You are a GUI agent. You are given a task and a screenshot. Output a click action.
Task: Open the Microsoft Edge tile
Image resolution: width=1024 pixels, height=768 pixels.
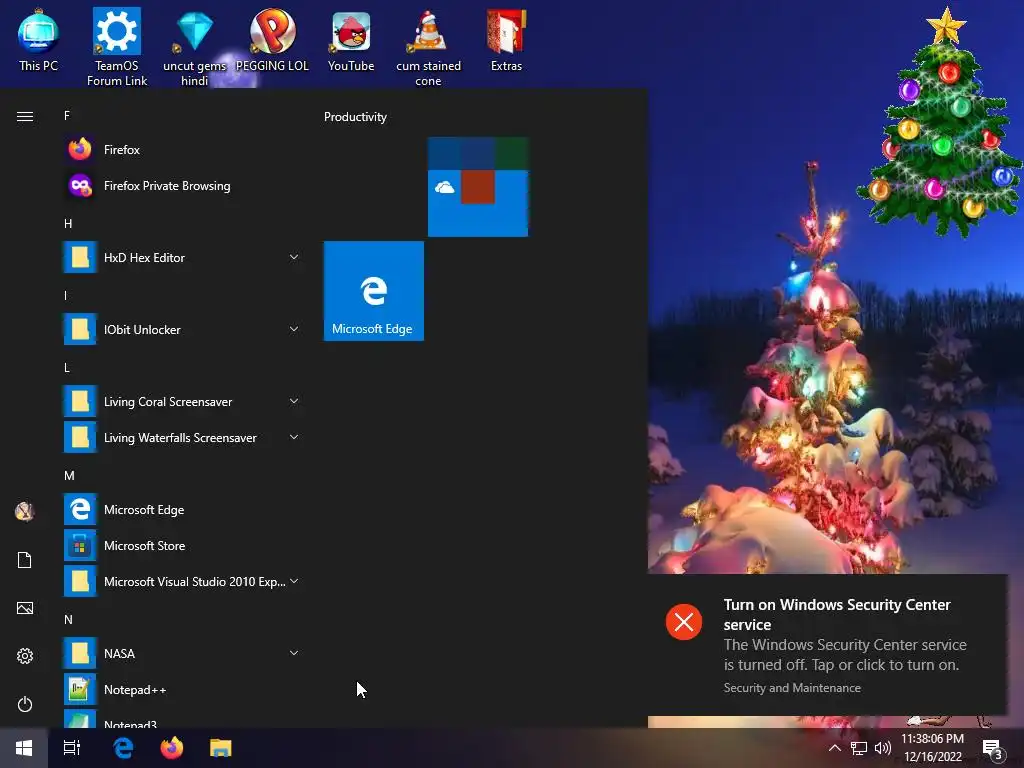[374, 291]
